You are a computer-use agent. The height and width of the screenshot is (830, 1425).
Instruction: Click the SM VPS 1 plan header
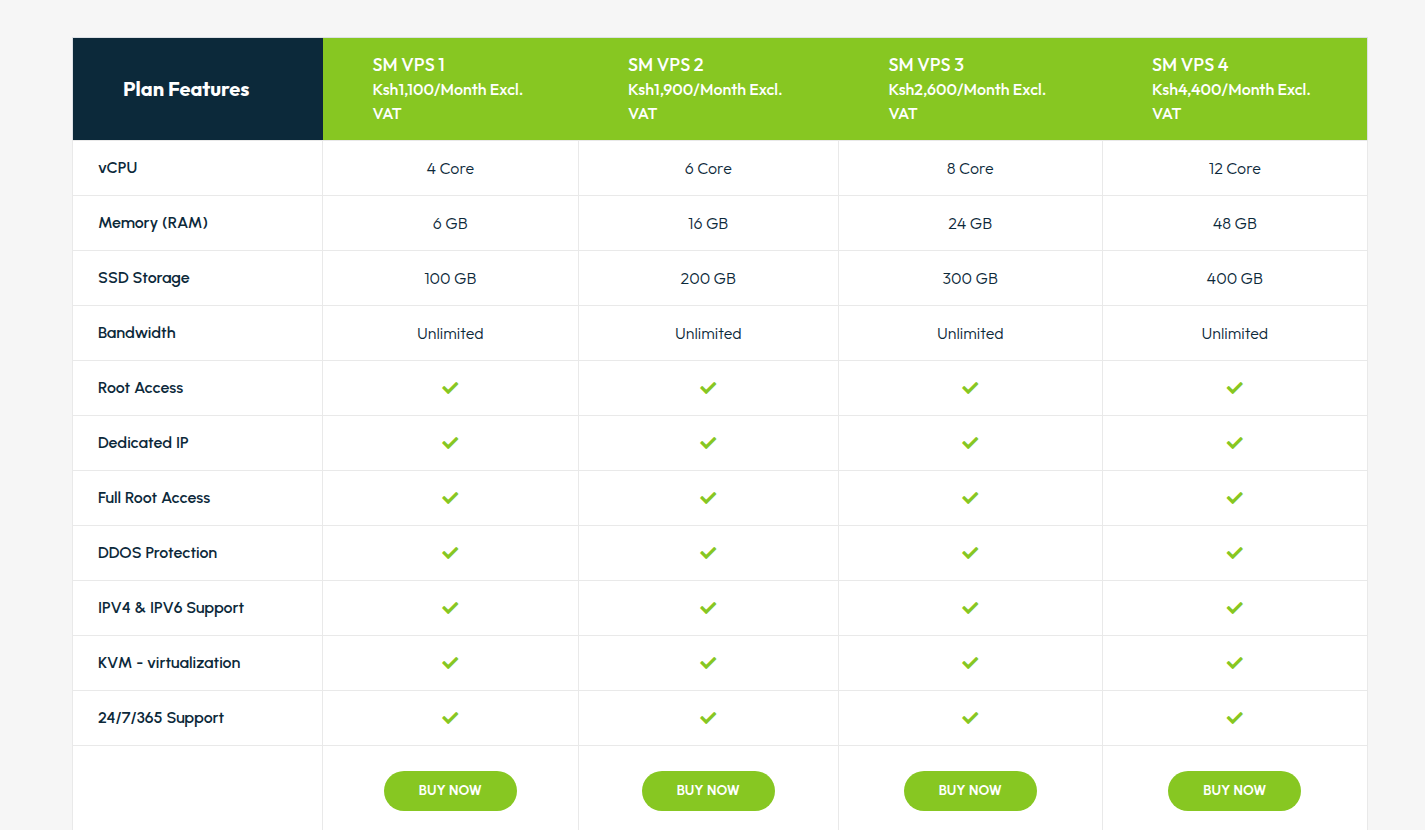(x=450, y=89)
